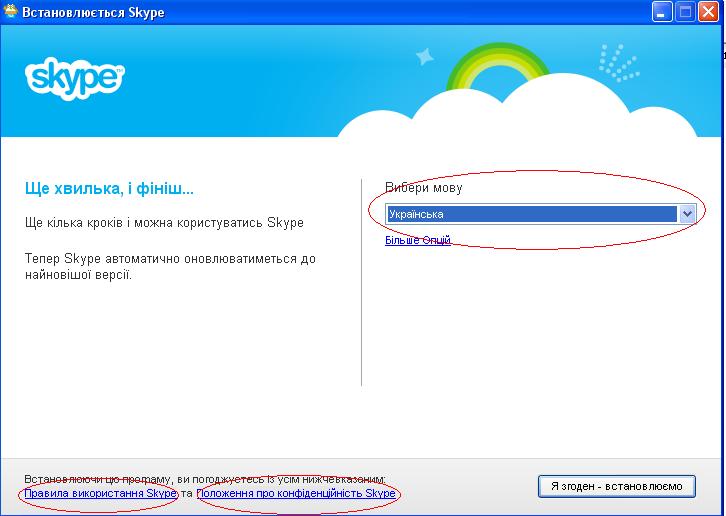Click the heading Ще хвилька, і фініш...
This screenshot has height=516, width=726.
[x=109, y=189]
